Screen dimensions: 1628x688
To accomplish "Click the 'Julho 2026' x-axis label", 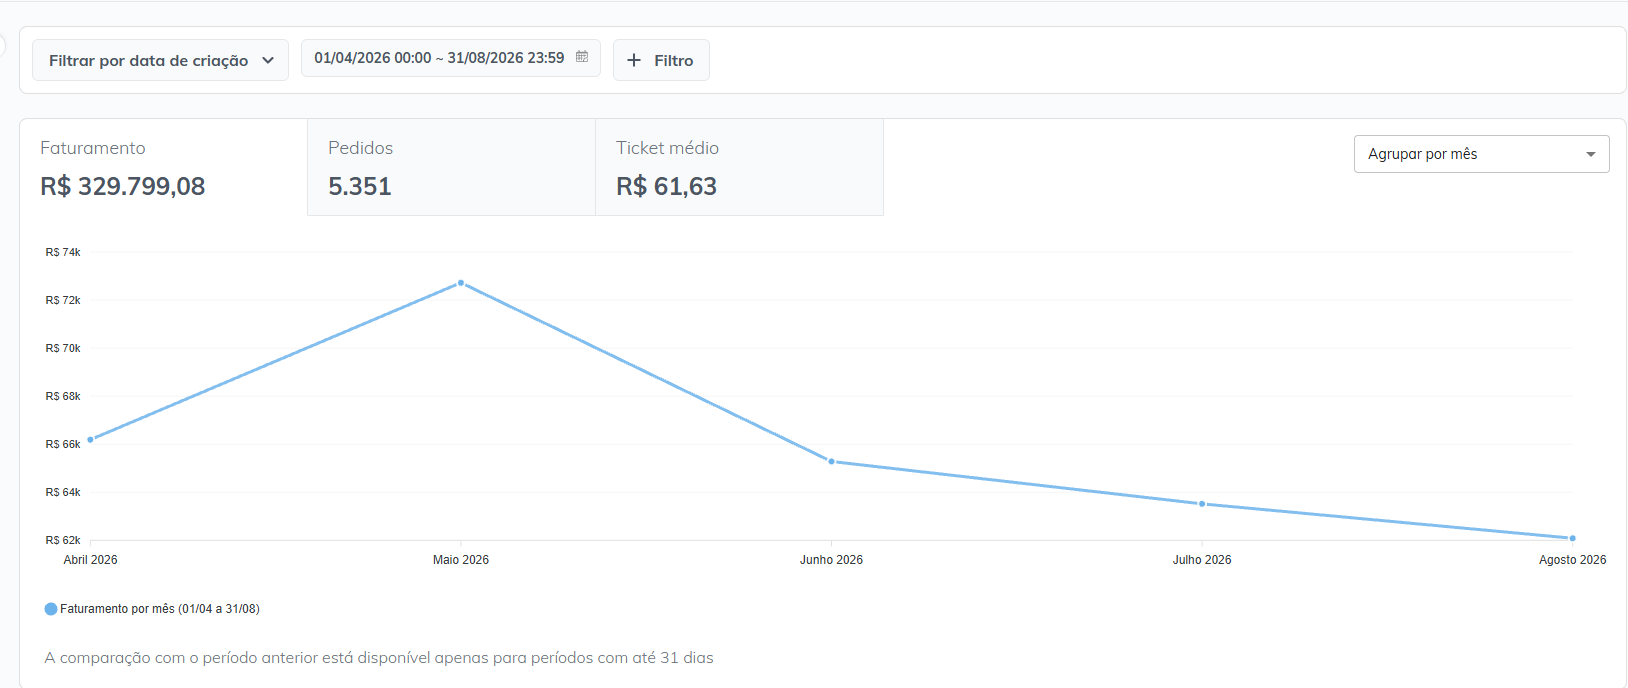I will [1202, 560].
